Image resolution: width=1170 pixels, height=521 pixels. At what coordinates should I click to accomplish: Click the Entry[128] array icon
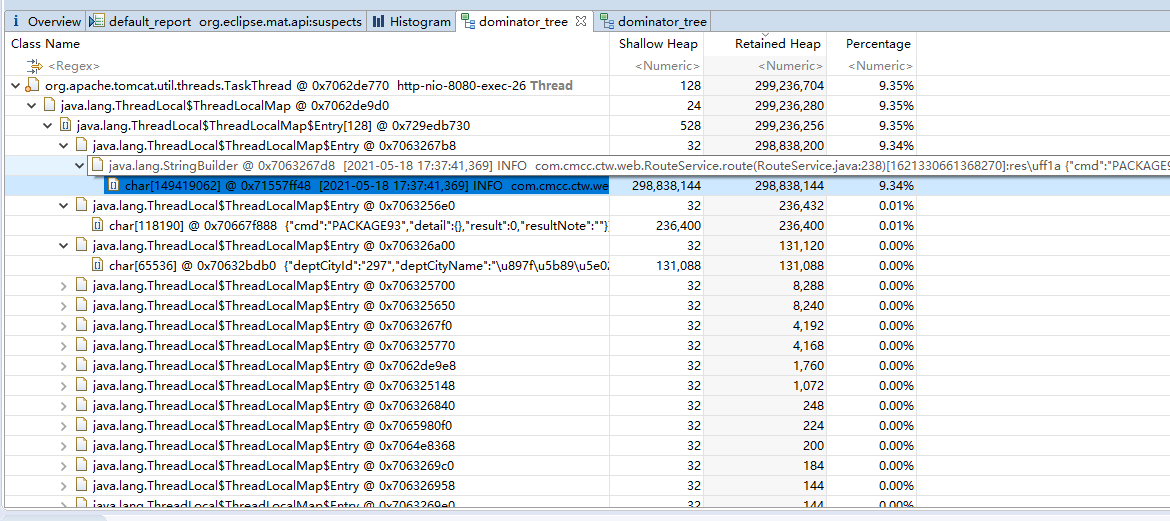tap(66, 125)
